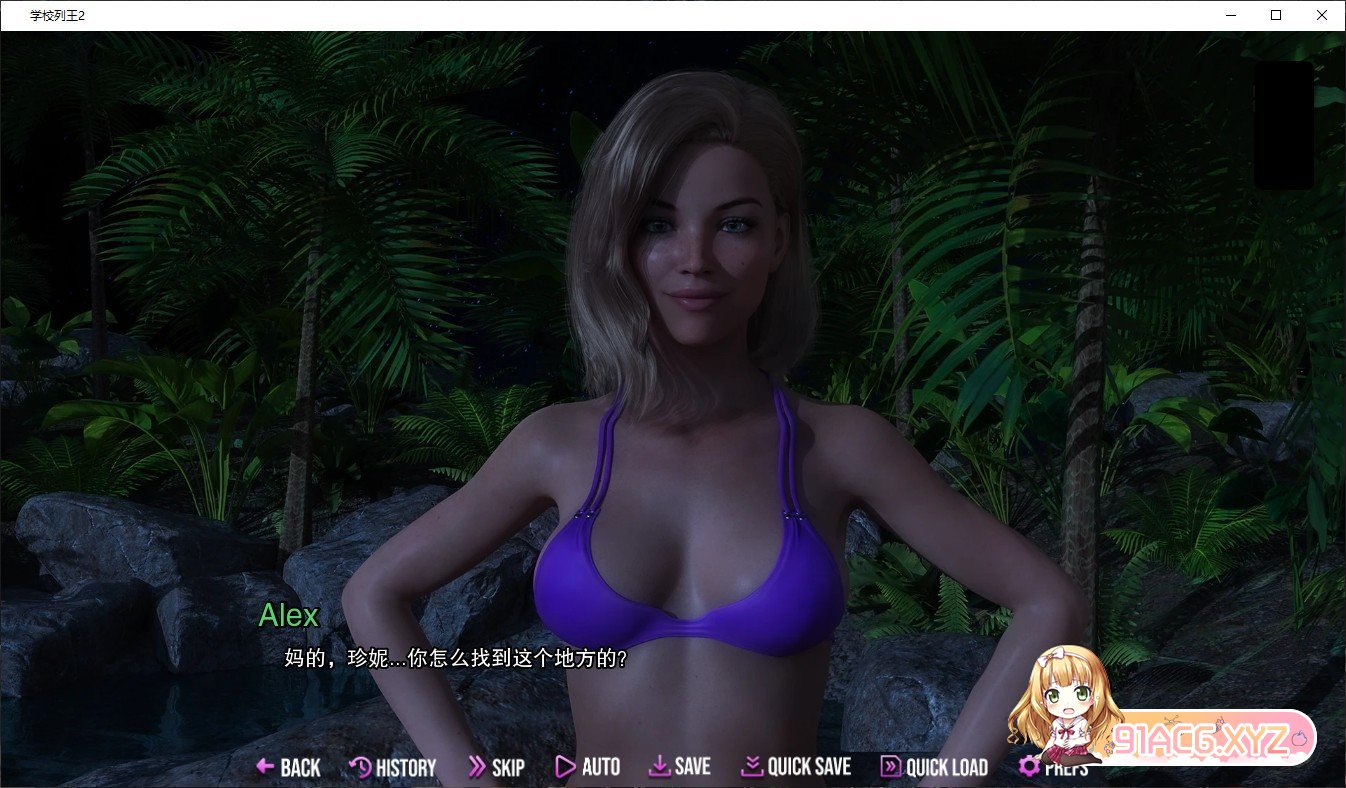Open dialogue log via History clock icon
1346x788 pixels.
click(x=360, y=767)
